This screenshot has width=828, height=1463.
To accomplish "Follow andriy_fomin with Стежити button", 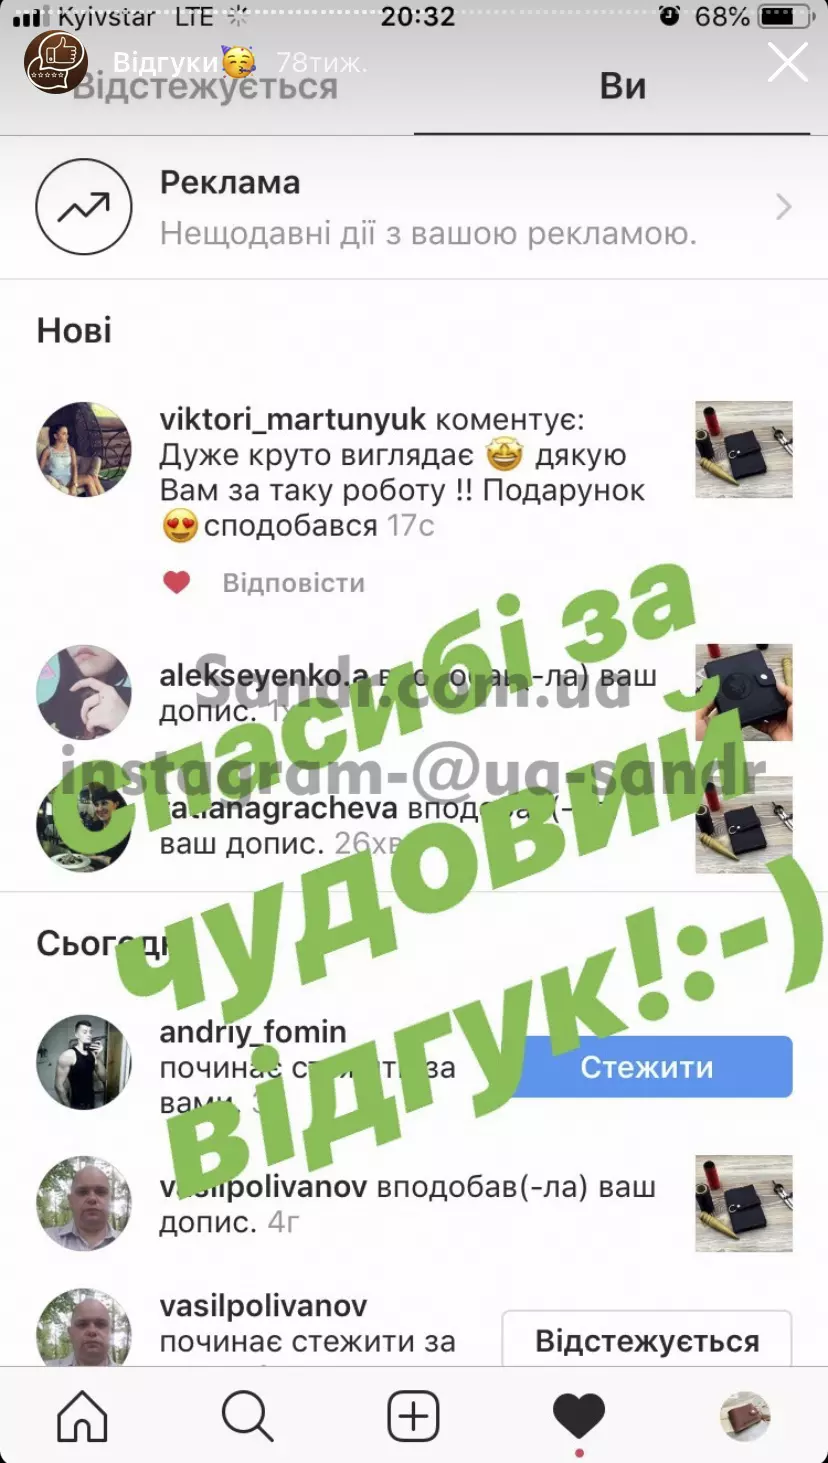I will point(647,1067).
